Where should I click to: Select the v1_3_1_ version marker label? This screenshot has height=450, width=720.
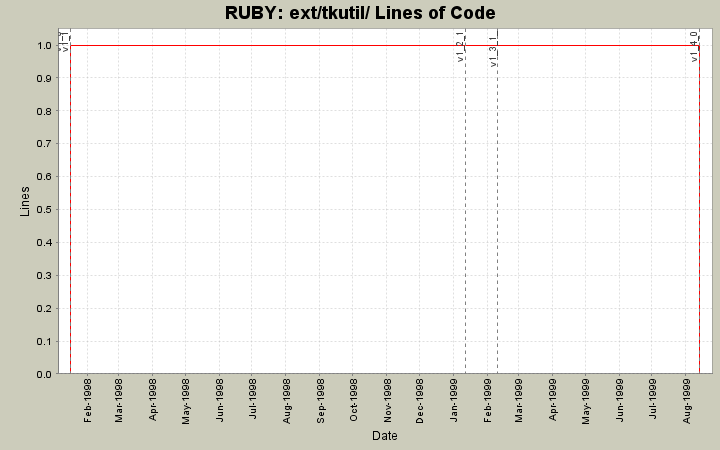coord(493,49)
